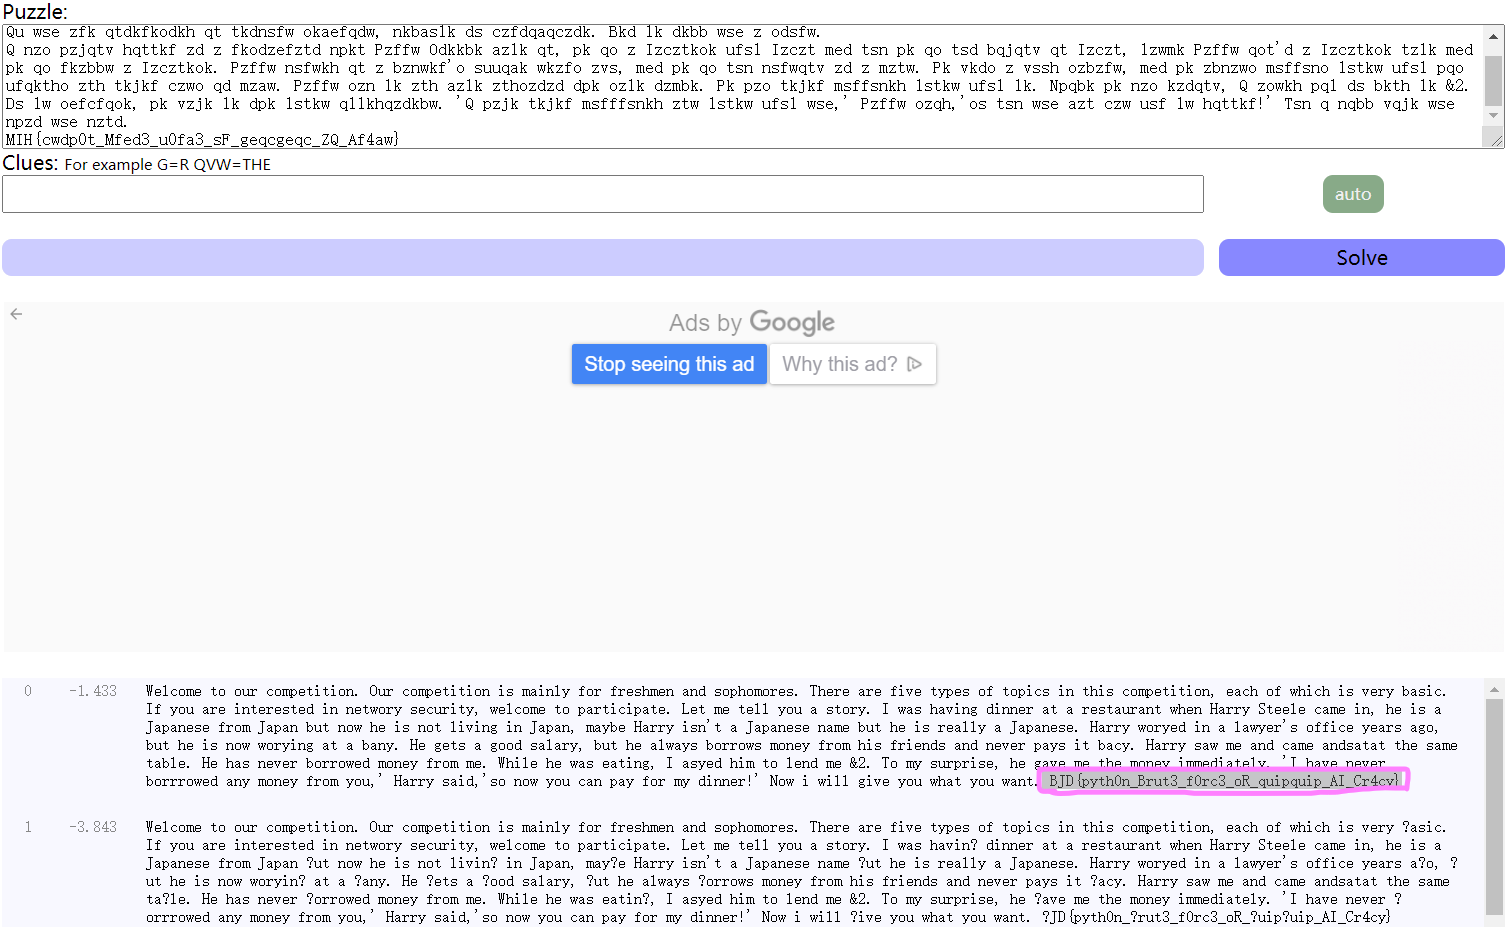This screenshot has width=1506, height=927.
Task: Click the score -3.843 of solution 1
Action: 93,827
